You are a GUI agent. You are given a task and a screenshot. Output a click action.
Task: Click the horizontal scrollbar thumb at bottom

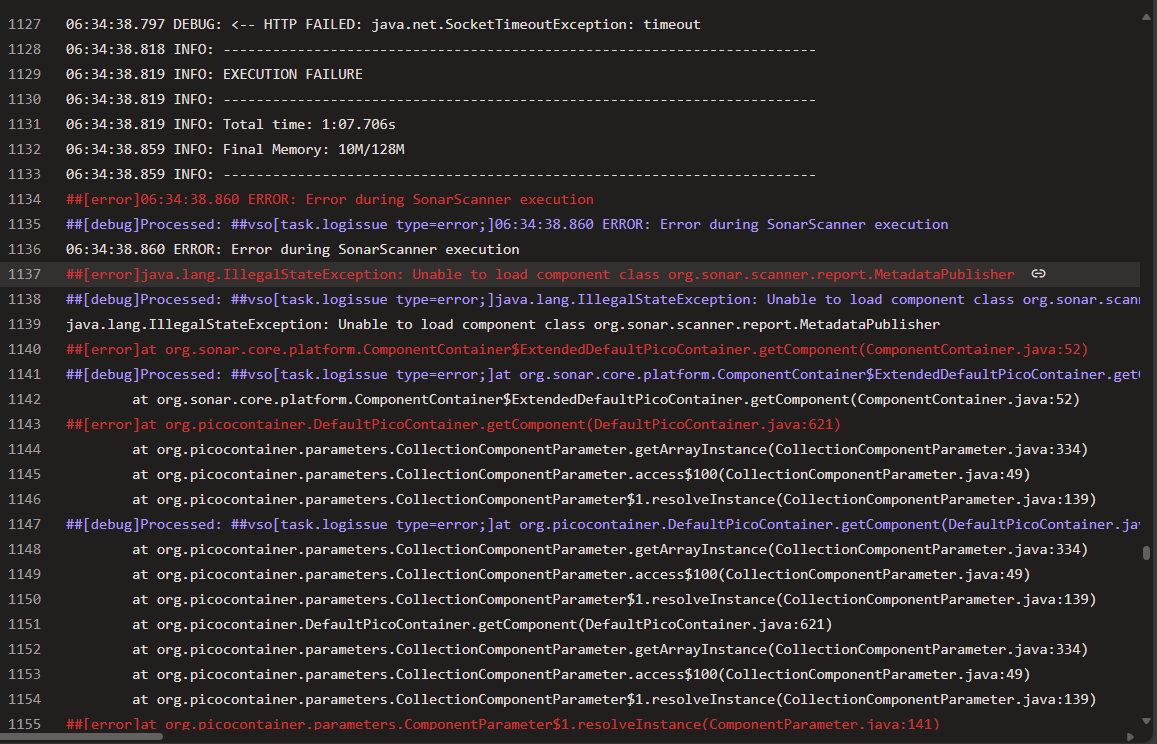[x=82, y=736]
